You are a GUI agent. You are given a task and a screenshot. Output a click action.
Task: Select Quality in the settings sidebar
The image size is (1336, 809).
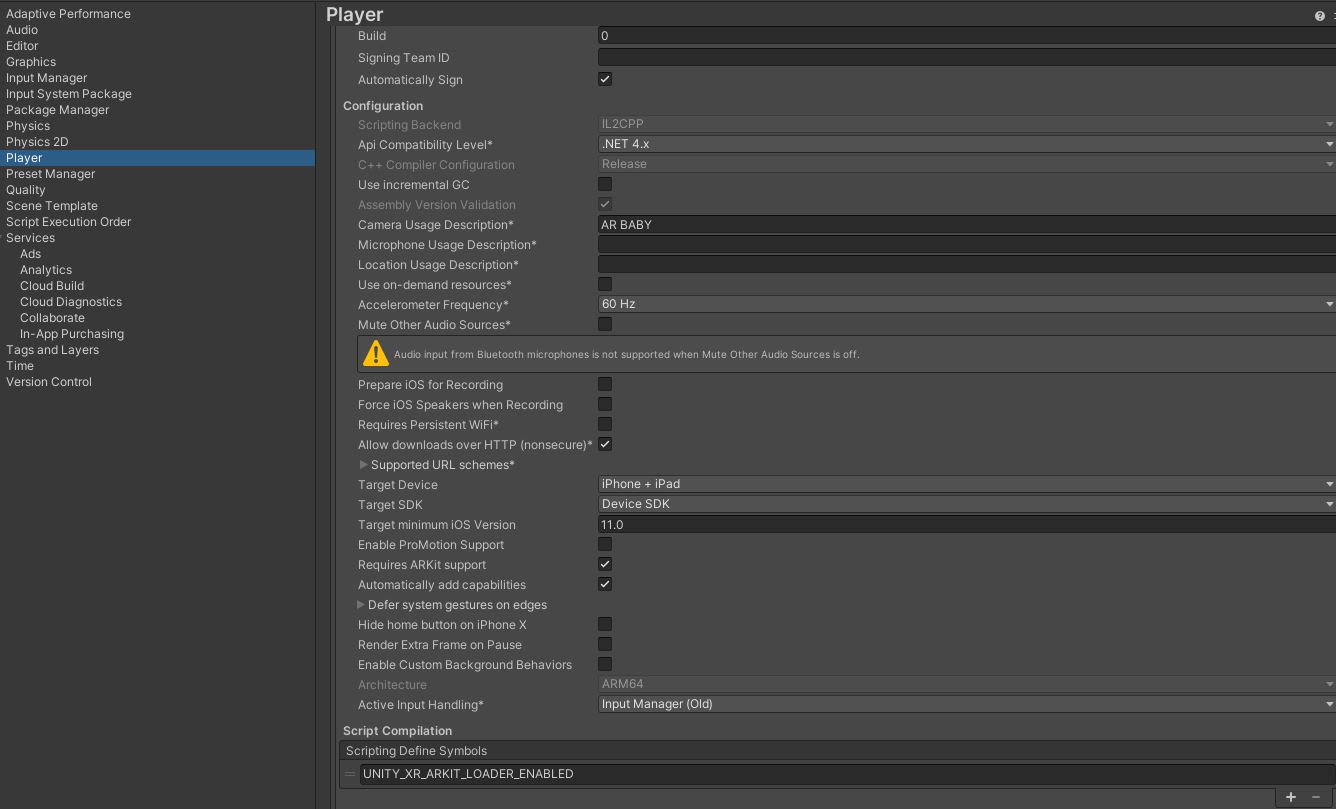[25, 189]
